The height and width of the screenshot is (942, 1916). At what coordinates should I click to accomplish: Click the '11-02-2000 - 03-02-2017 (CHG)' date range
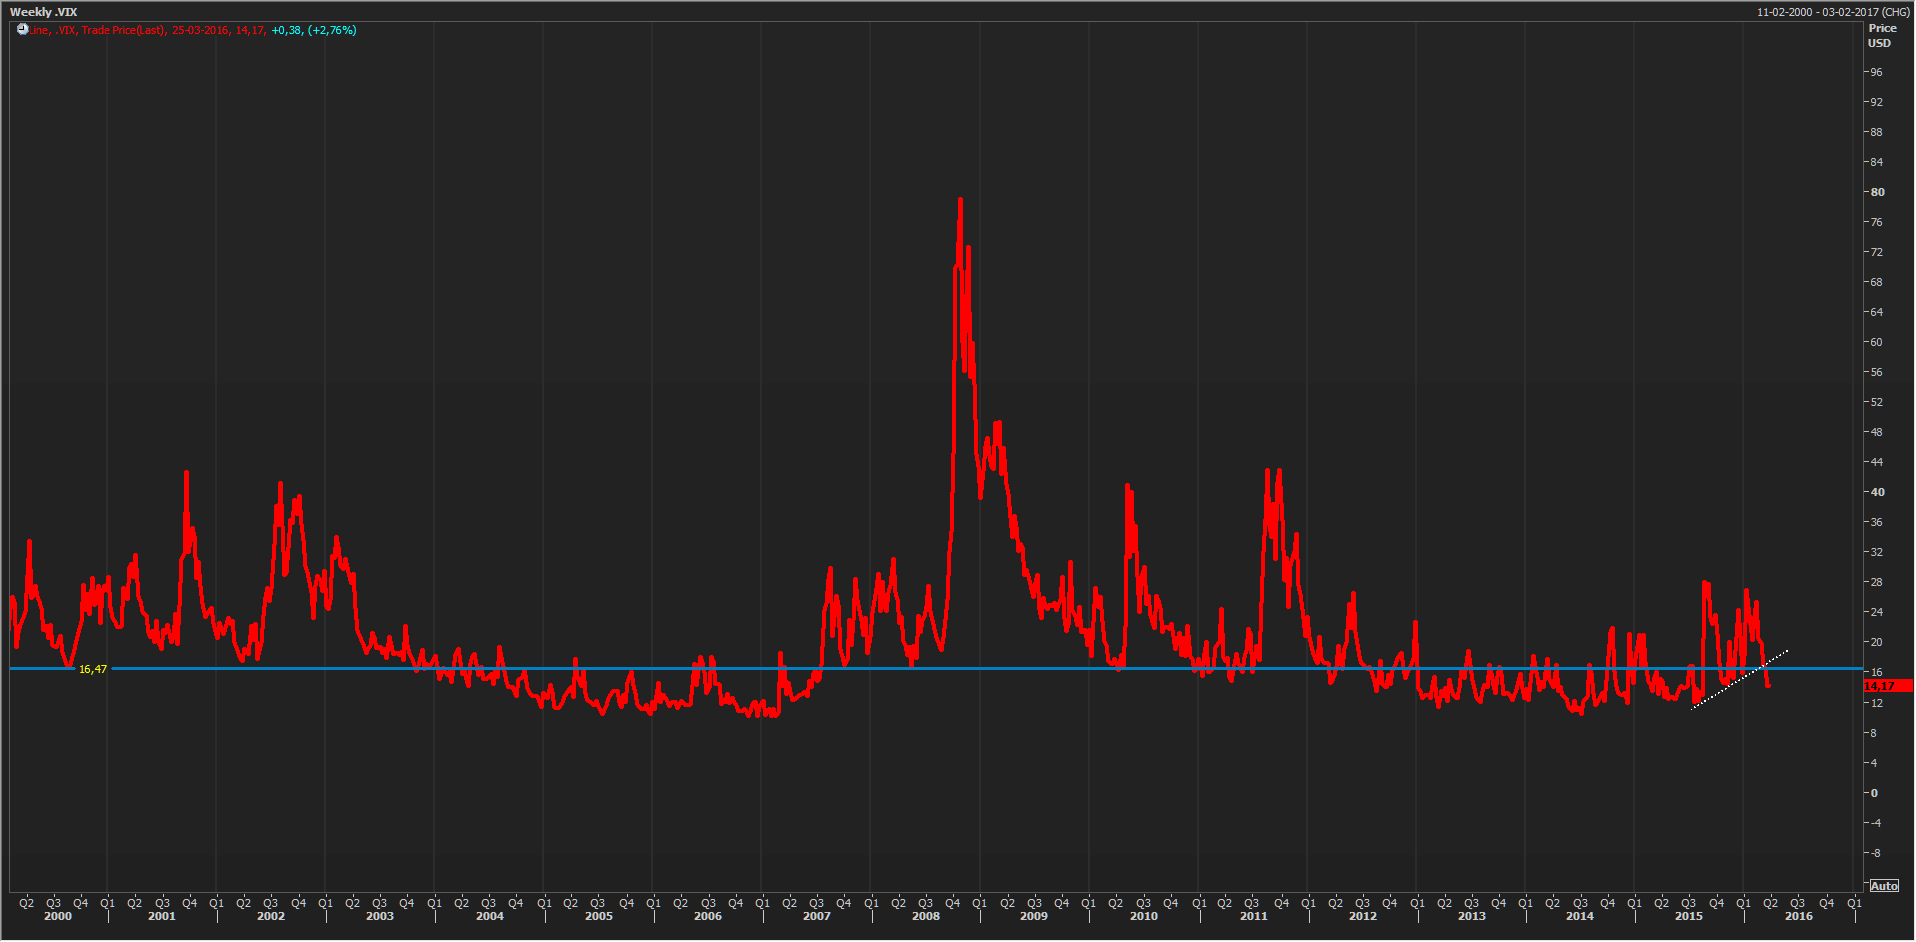coord(1833,12)
